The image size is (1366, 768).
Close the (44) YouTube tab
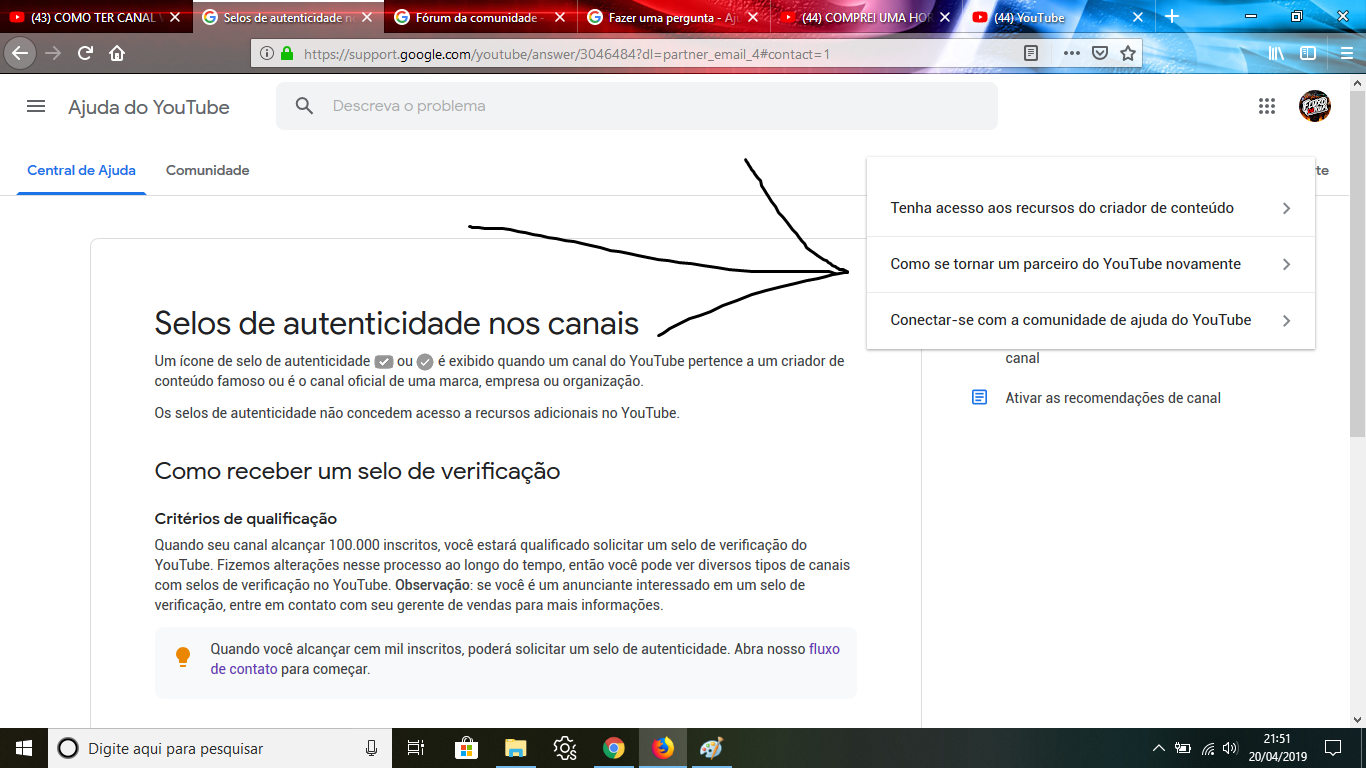pos(1137,17)
